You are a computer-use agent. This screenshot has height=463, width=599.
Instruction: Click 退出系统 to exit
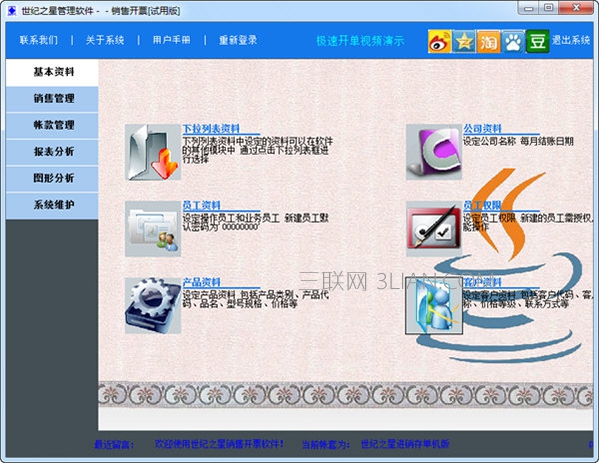(x=571, y=40)
